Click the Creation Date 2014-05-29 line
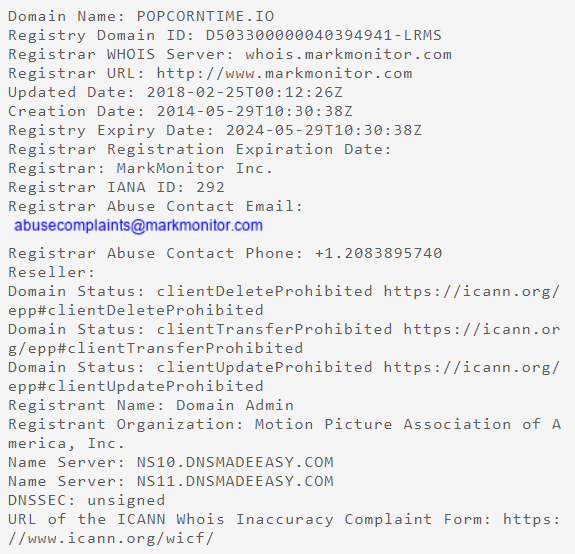The image size is (575, 554). pyautogui.click(x=180, y=111)
